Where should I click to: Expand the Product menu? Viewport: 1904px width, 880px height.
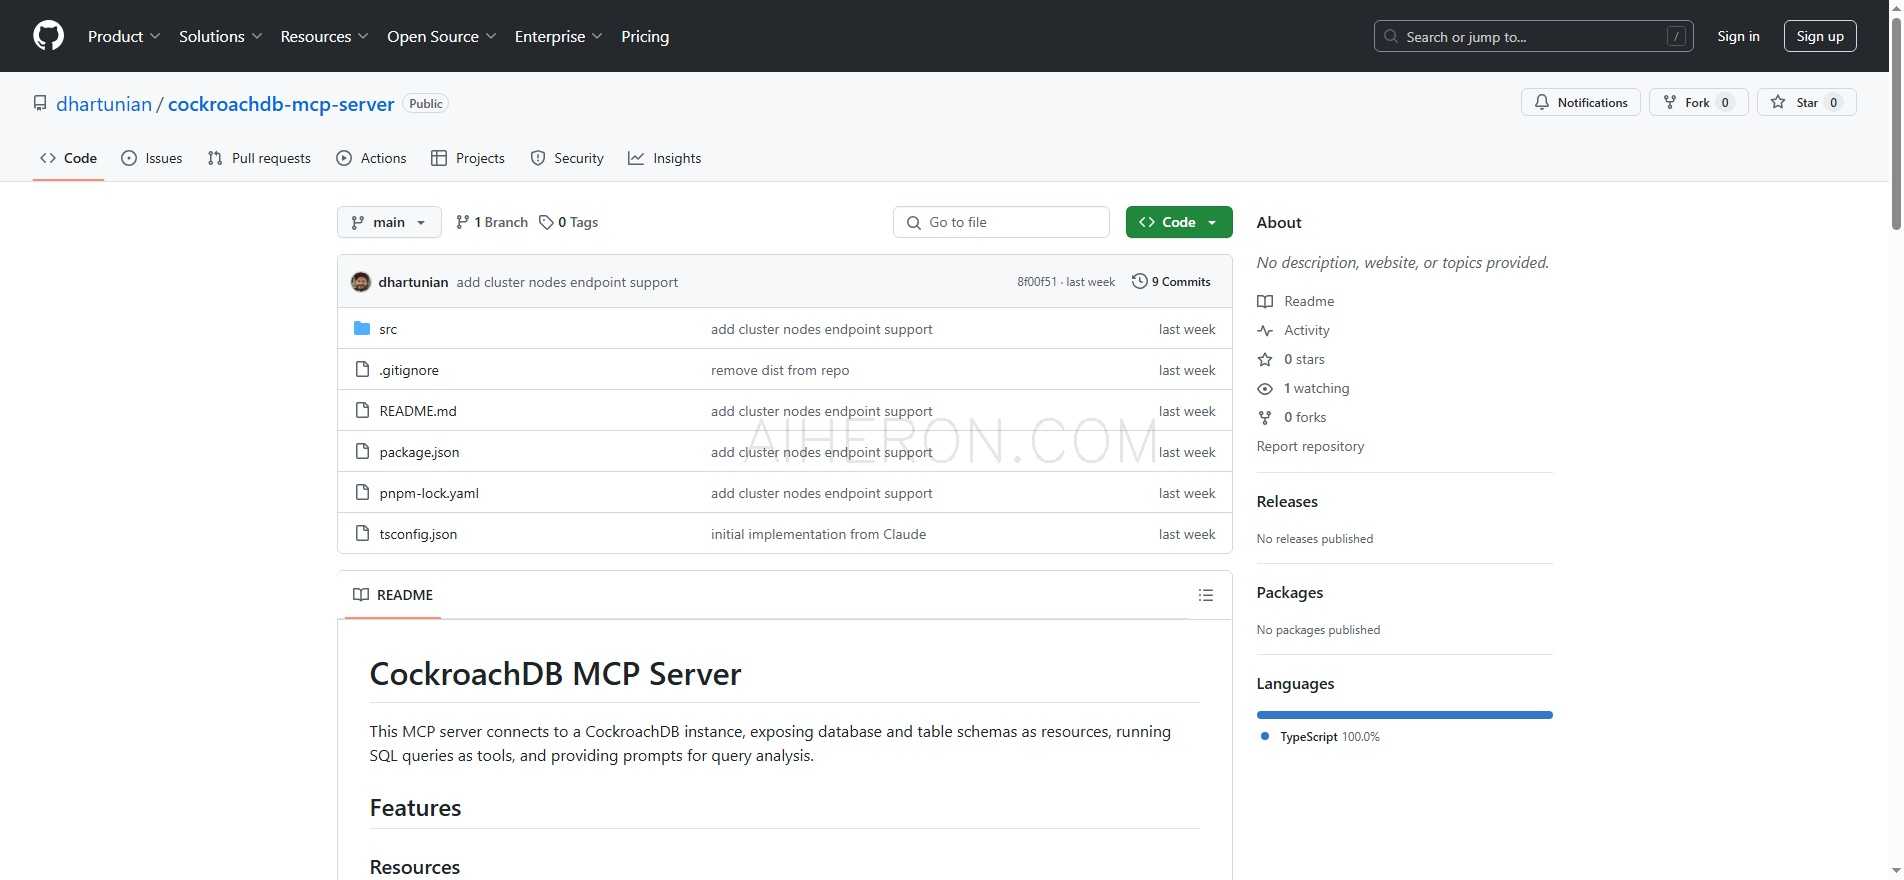pos(124,36)
